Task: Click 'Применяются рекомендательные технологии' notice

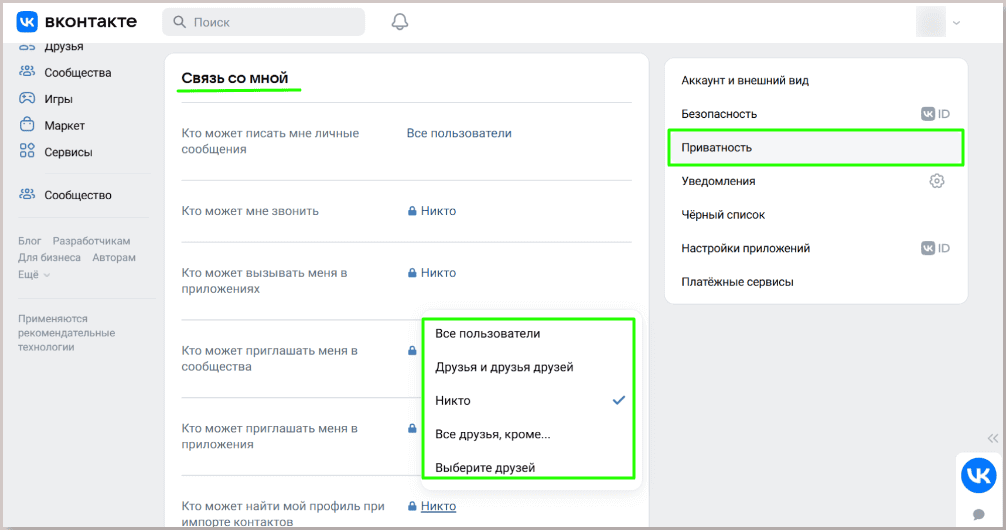Action: click(x=67, y=332)
